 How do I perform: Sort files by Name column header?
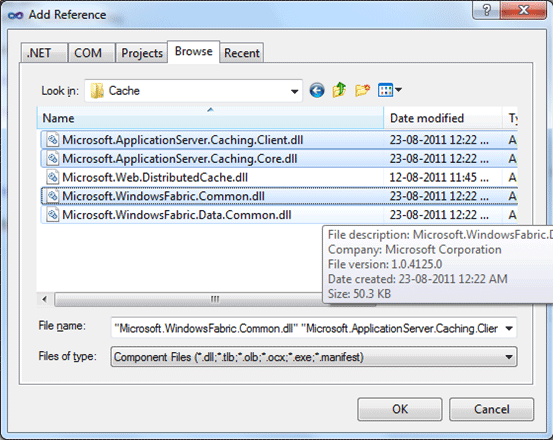[210, 118]
